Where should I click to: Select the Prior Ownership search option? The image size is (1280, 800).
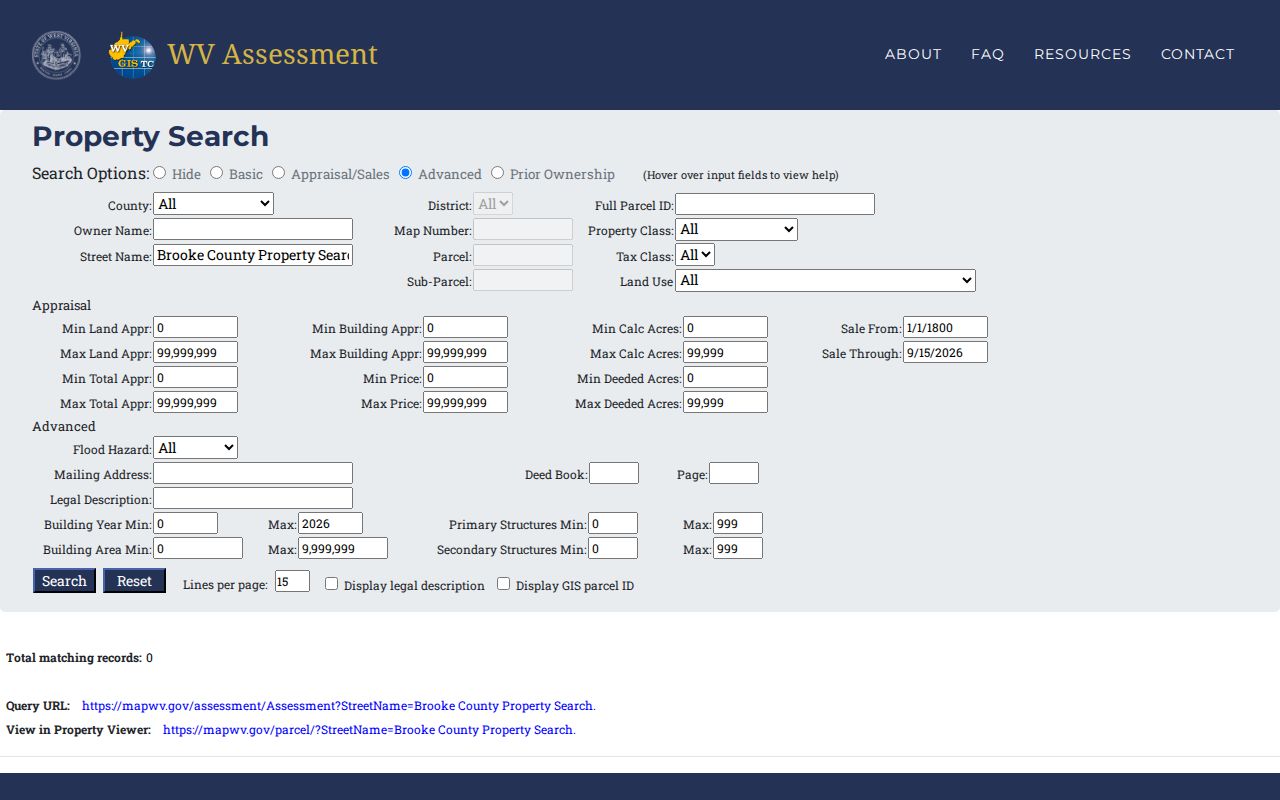pyautogui.click(x=498, y=173)
